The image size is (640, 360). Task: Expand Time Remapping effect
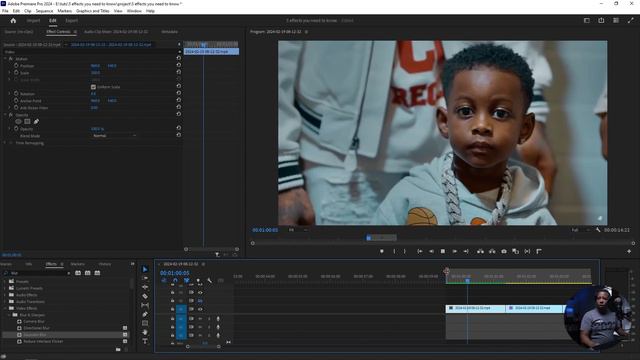tap(5, 143)
